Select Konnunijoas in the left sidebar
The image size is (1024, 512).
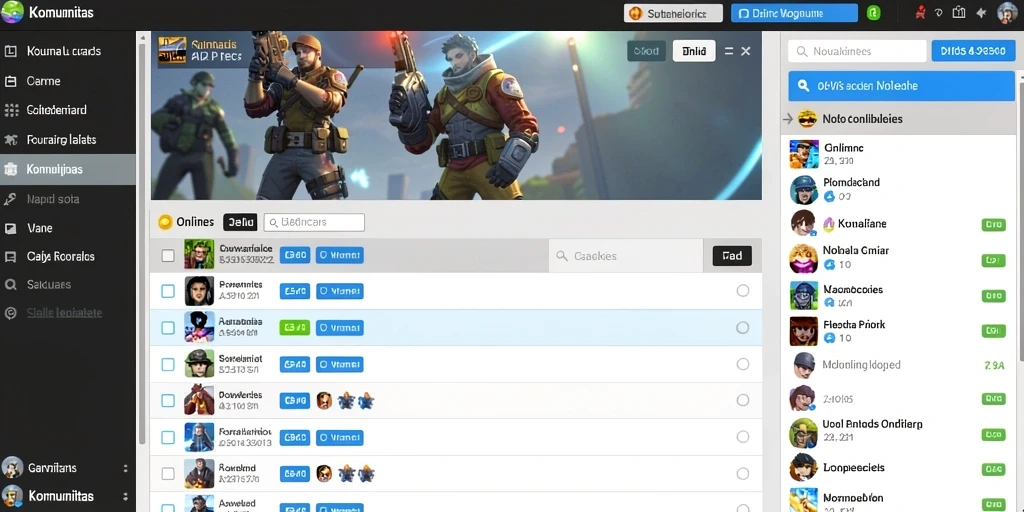pos(68,169)
